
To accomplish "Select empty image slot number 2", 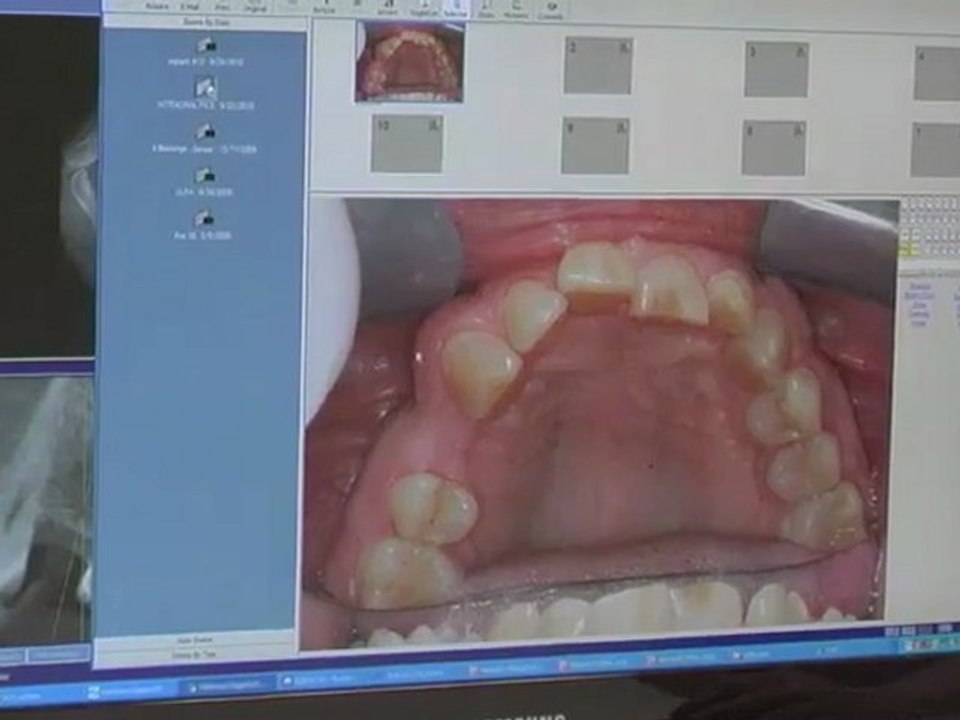I will 598,66.
